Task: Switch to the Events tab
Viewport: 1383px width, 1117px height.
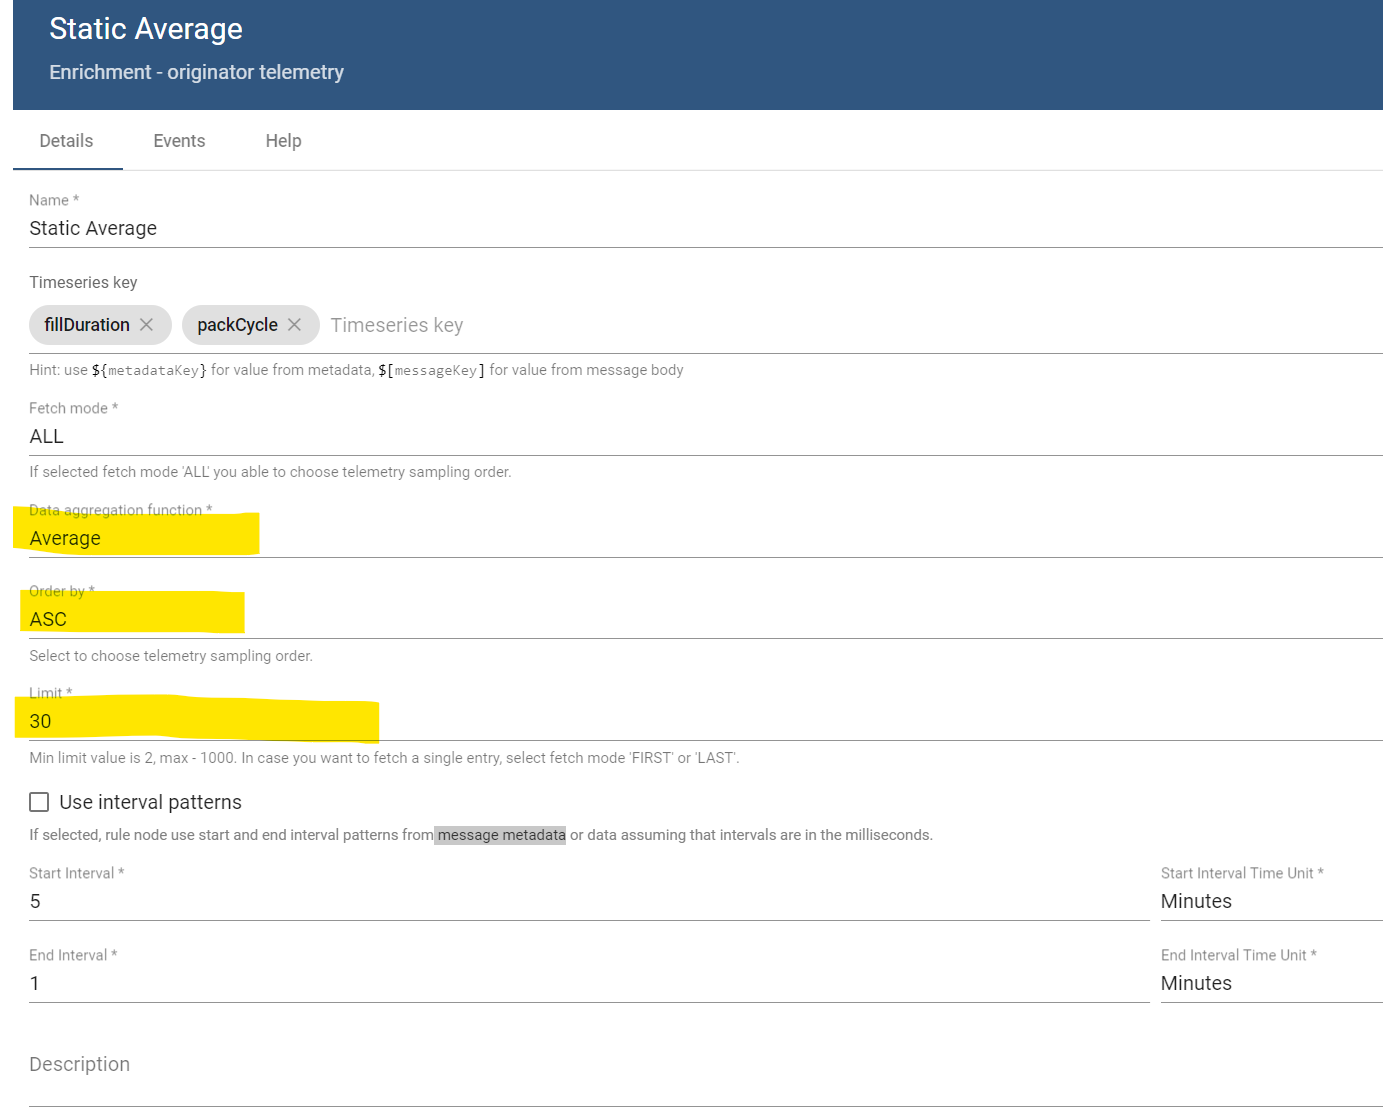Action: point(179,140)
